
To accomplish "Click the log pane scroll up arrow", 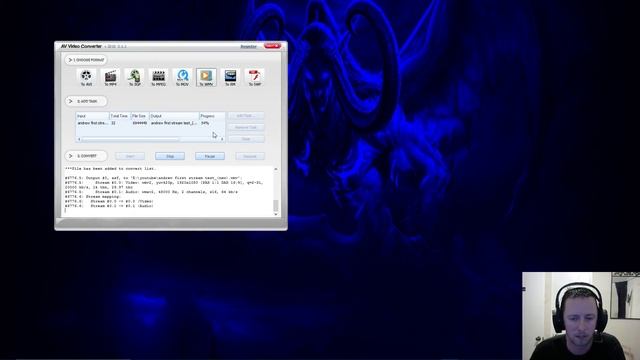I will pos(276,169).
